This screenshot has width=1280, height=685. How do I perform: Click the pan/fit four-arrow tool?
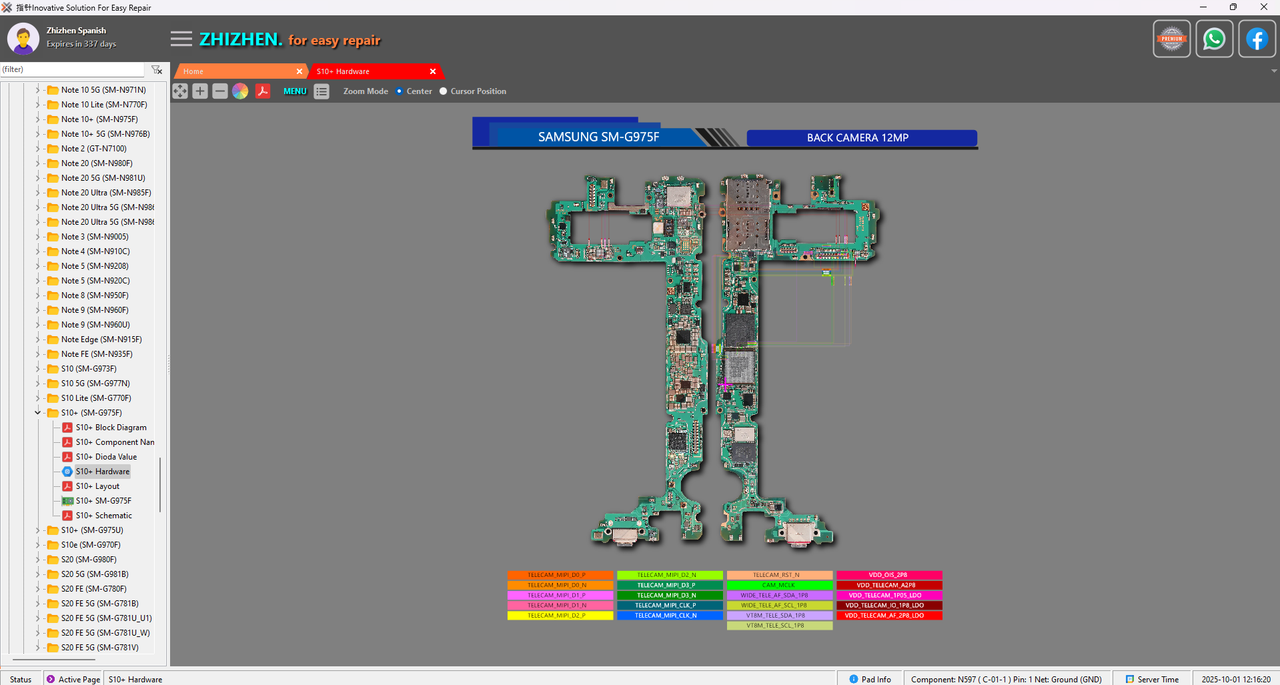180,91
